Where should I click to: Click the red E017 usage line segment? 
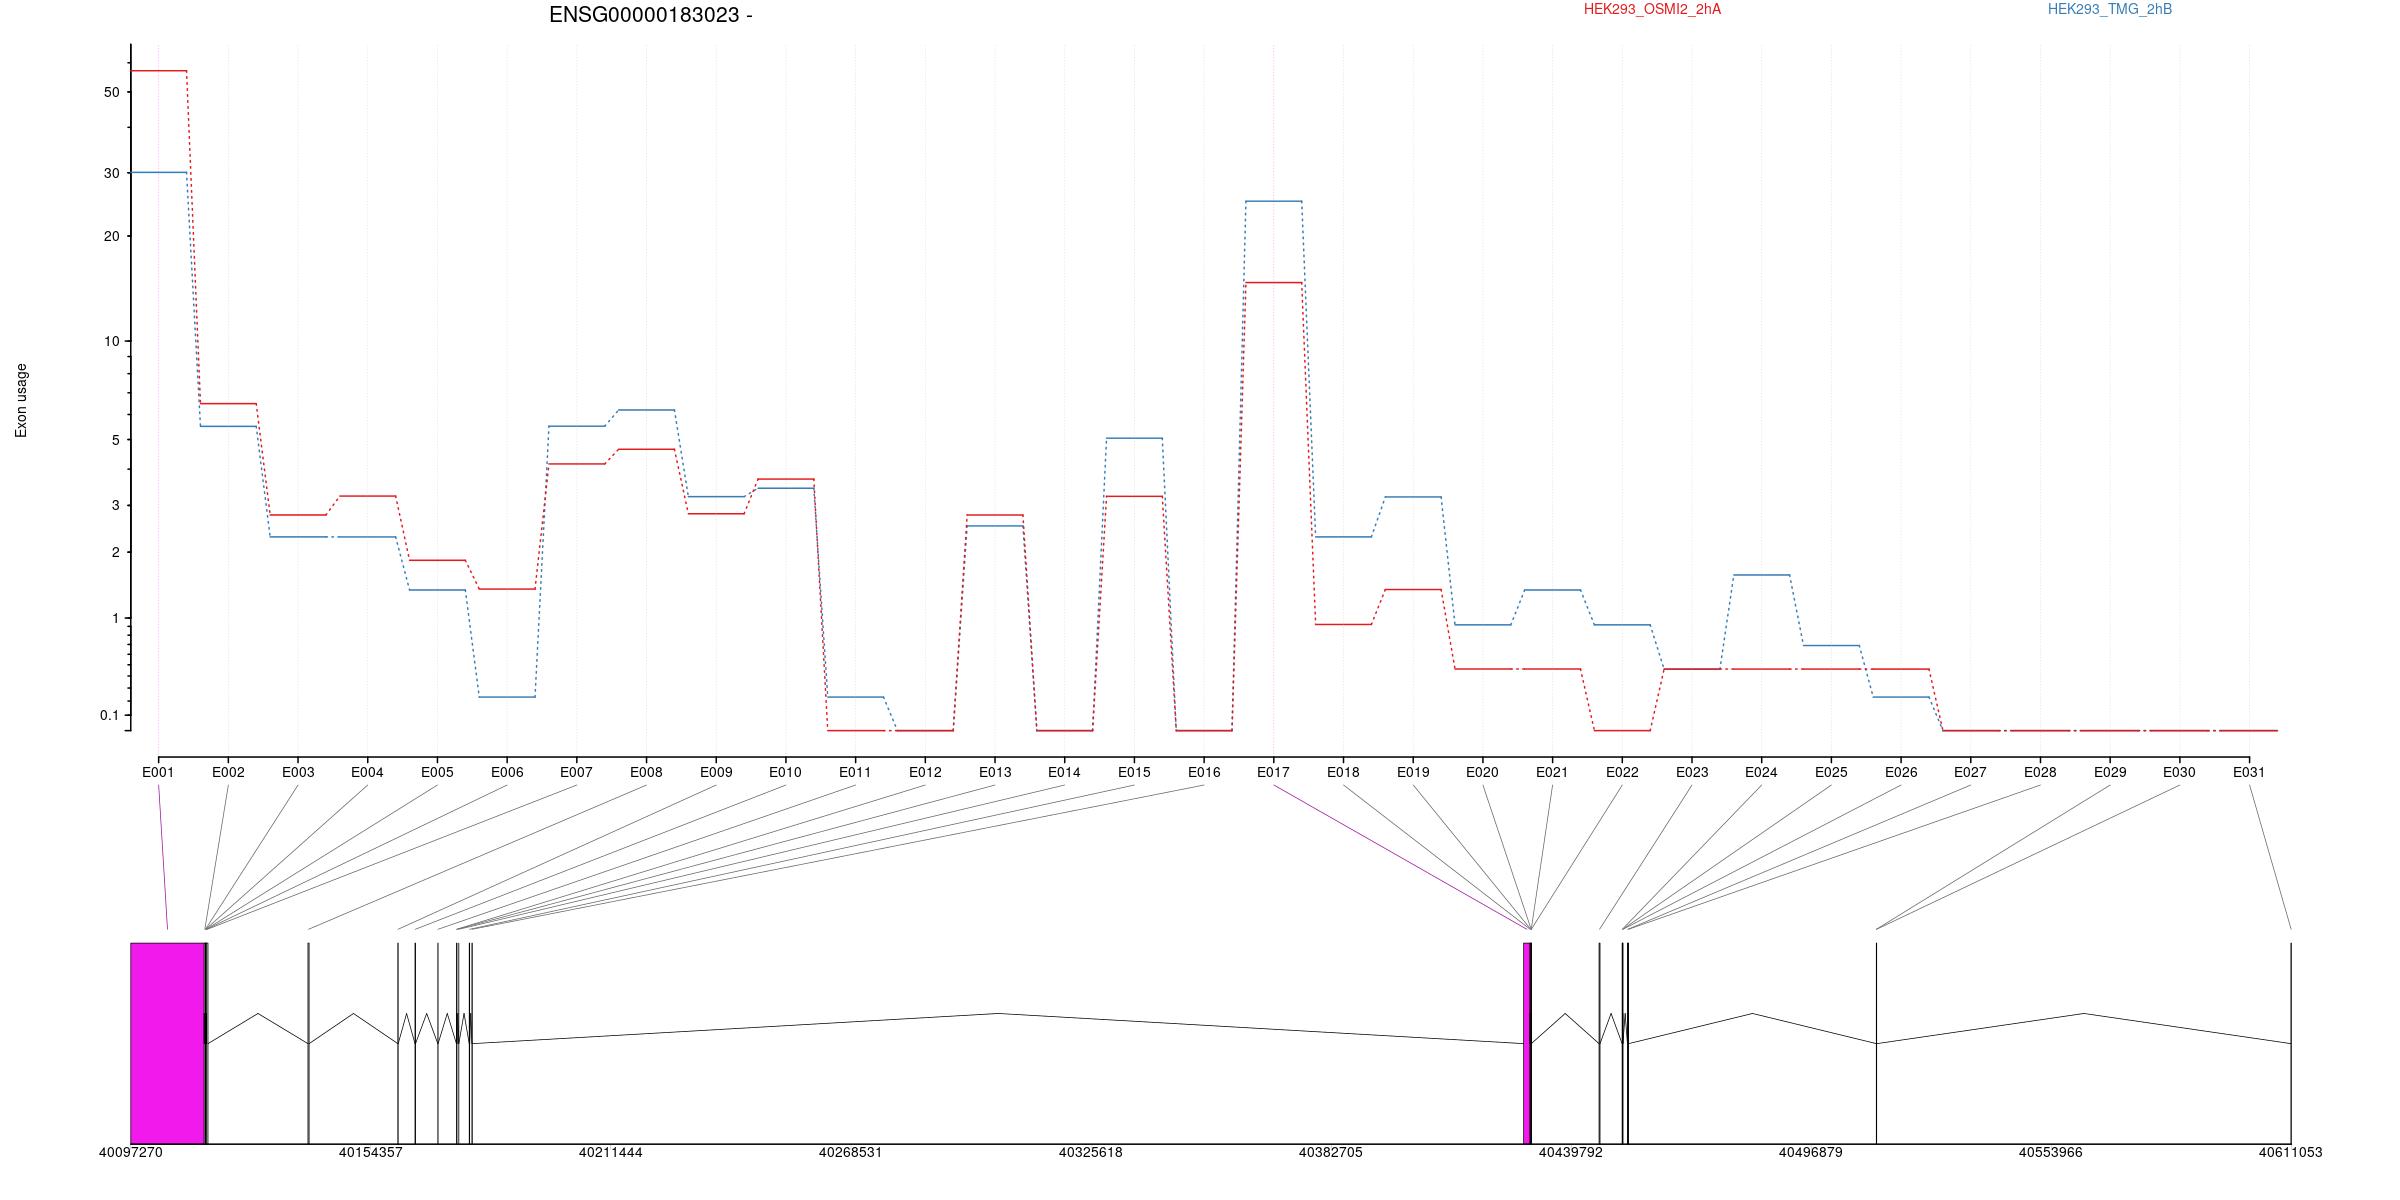click(1273, 283)
